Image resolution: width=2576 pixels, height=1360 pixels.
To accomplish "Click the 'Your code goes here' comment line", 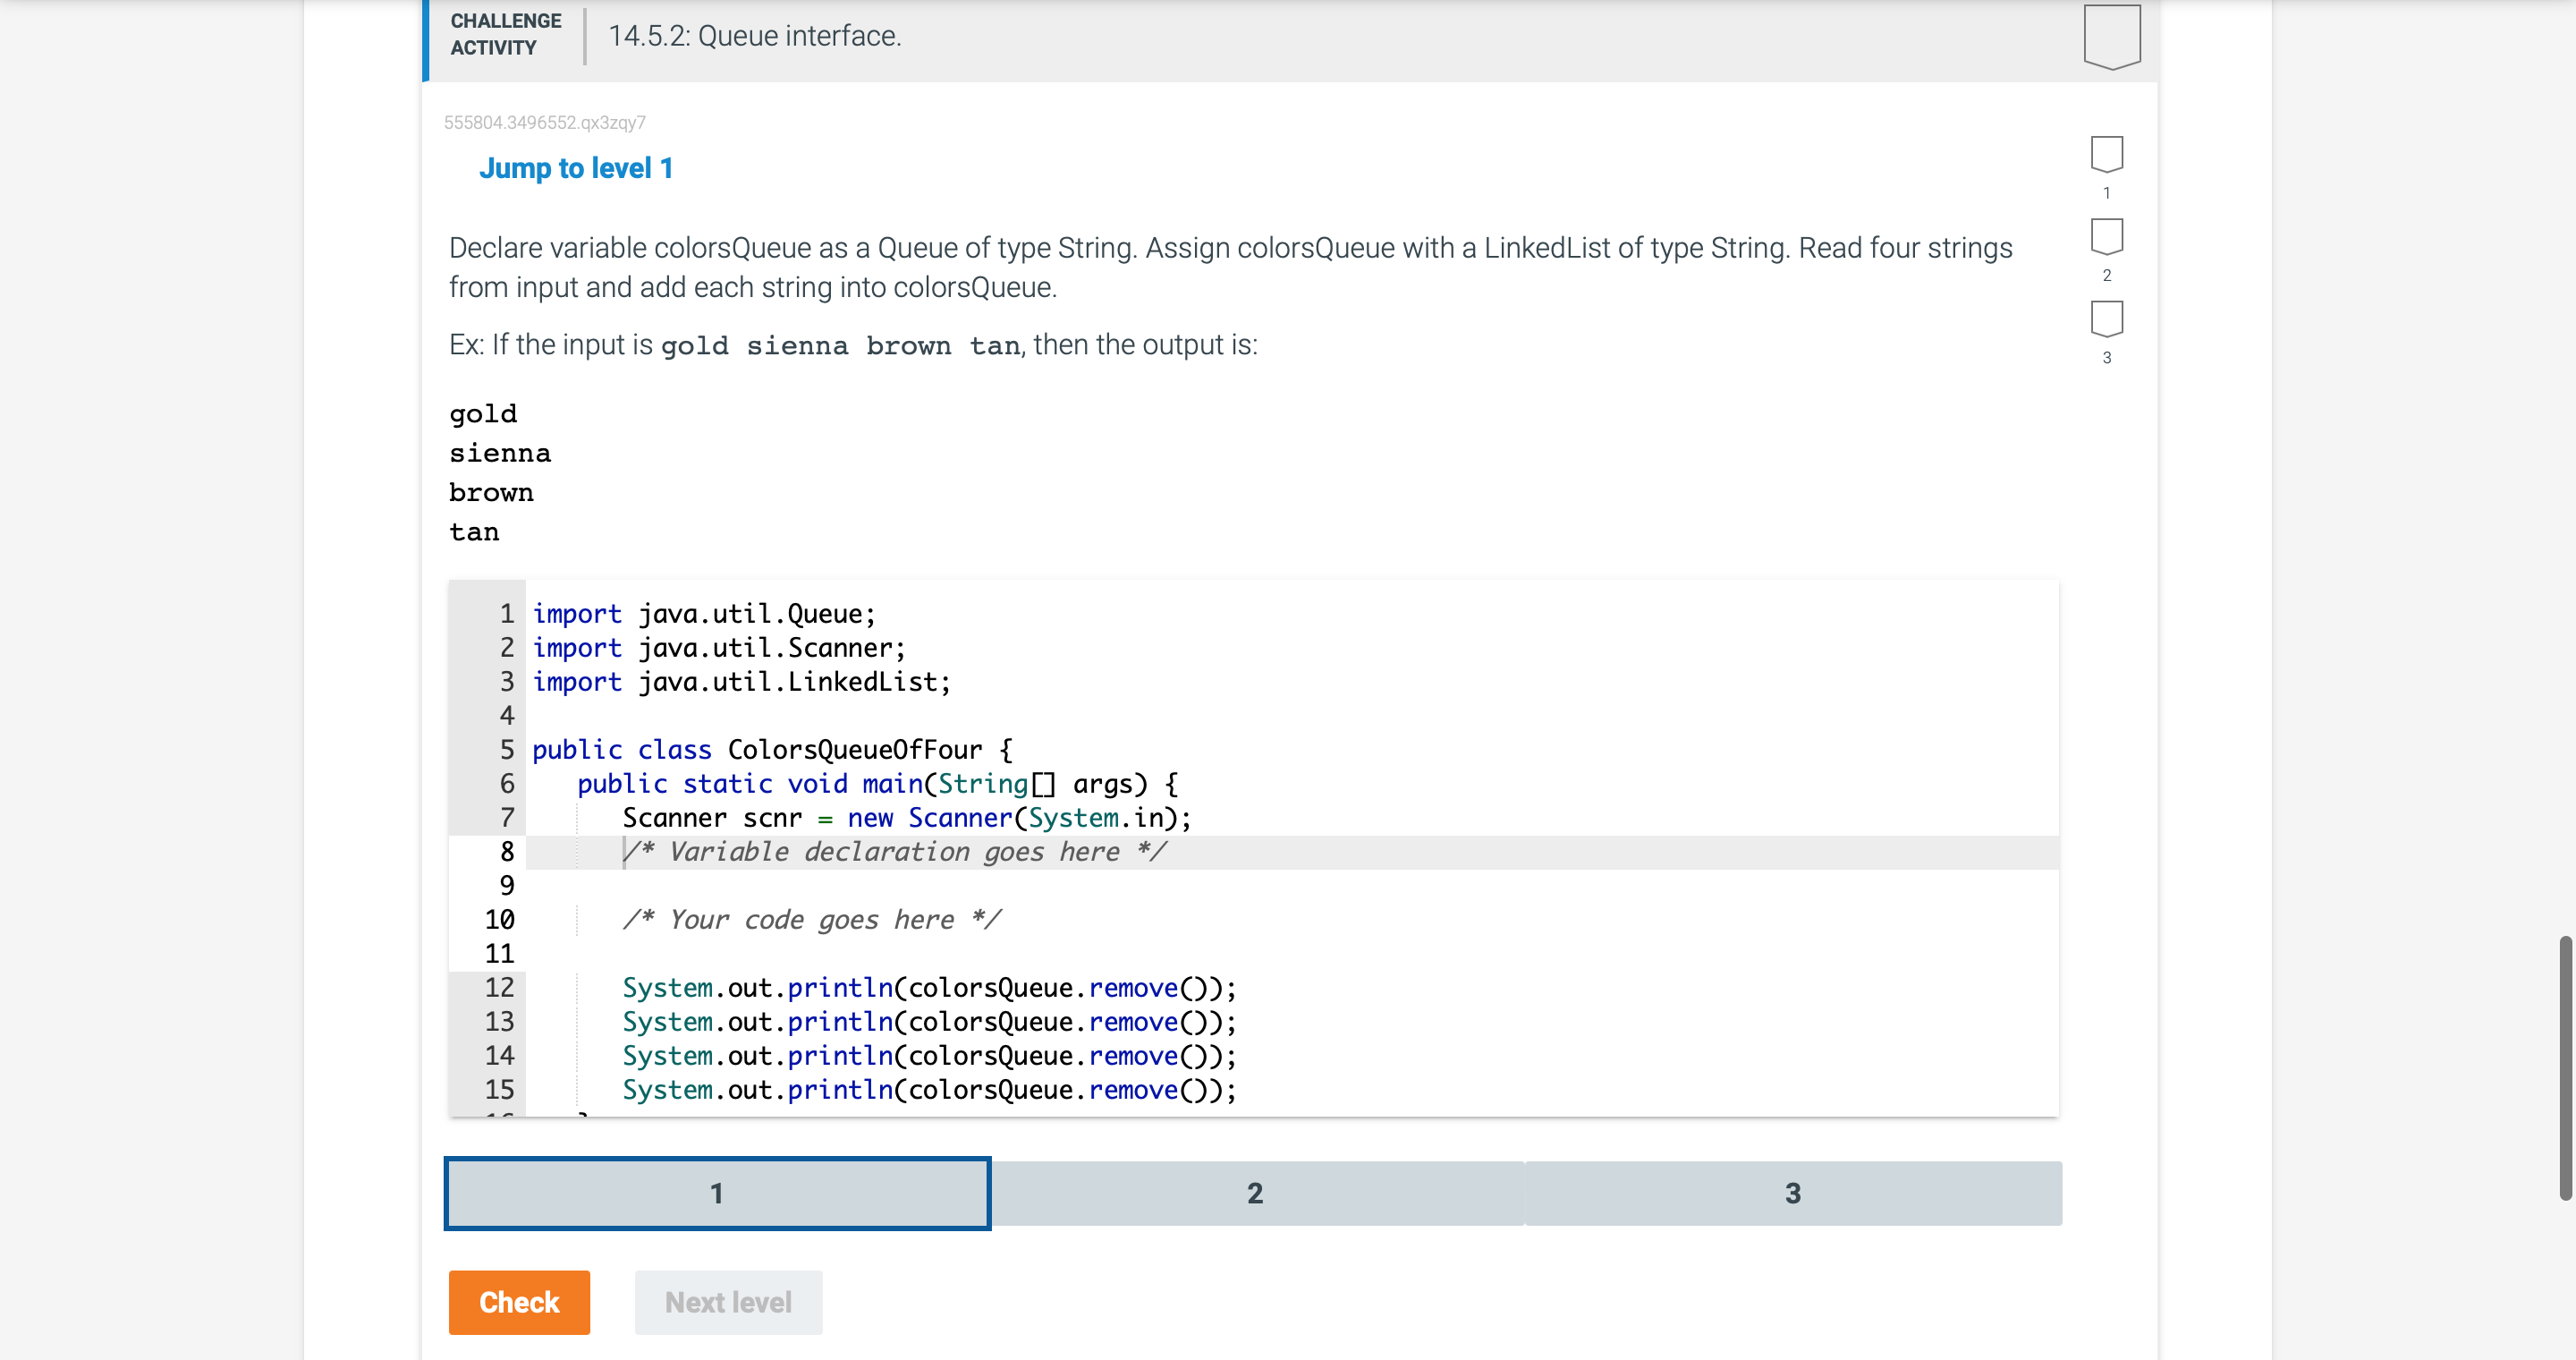I will coord(811,920).
